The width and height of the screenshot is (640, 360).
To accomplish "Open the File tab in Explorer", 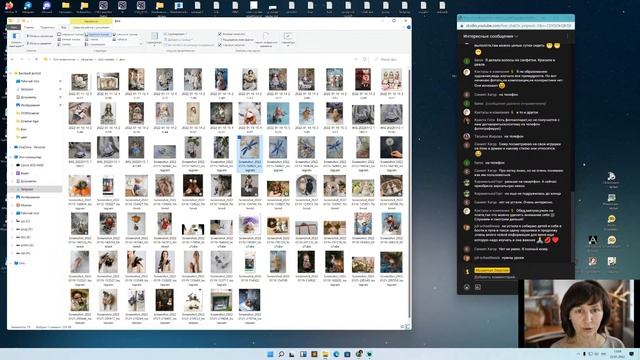I will point(14,27).
